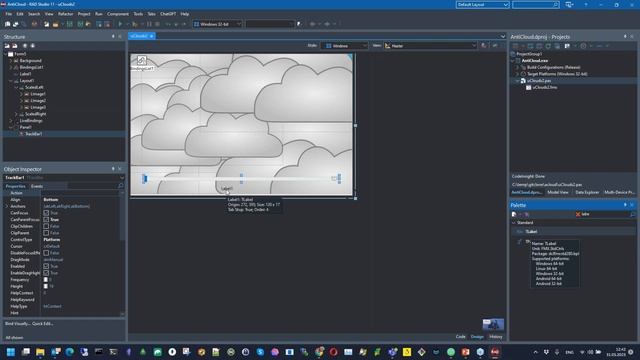640x360 pixels.
Task: Toggle the Enabled property checkbox
Action: tap(46, 266)
